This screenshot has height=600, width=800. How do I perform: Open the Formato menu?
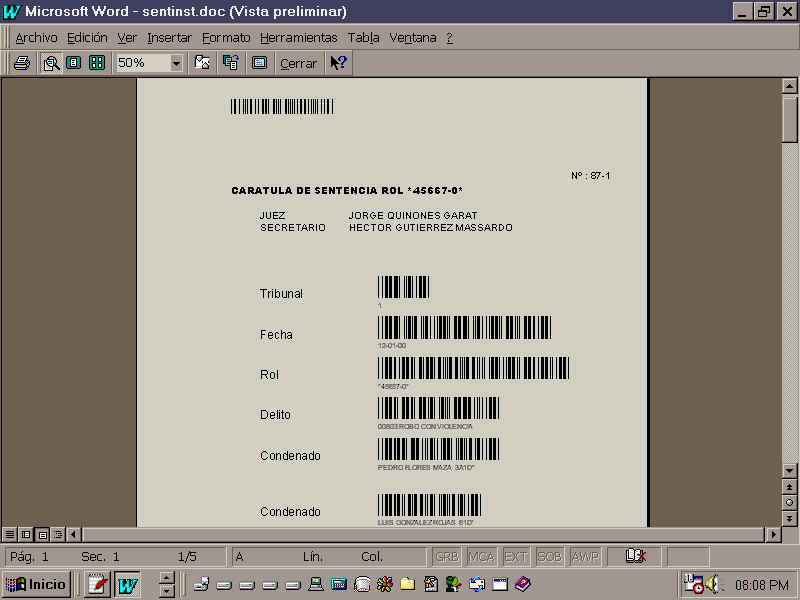(226, 37)
